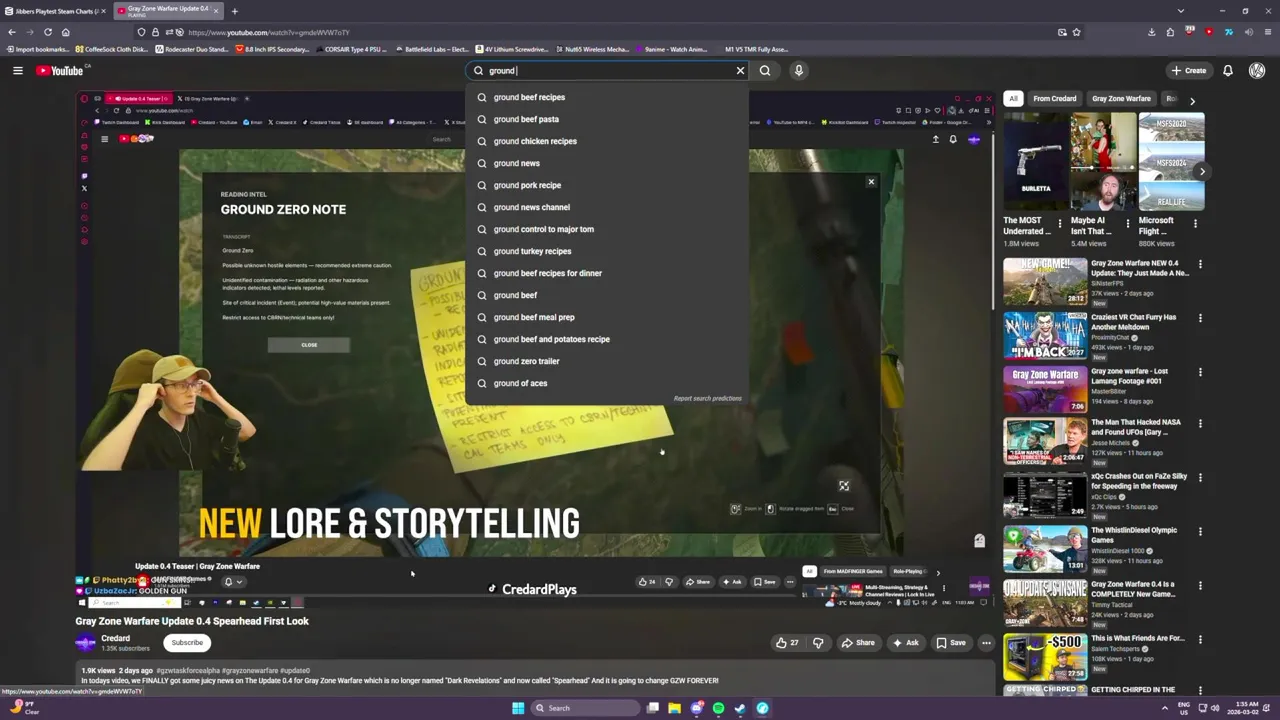The image size is (1280, 720).
Task: Dislike the Gray Zone Warfare video
Action: pyautogui.click(x=818, y=643)
